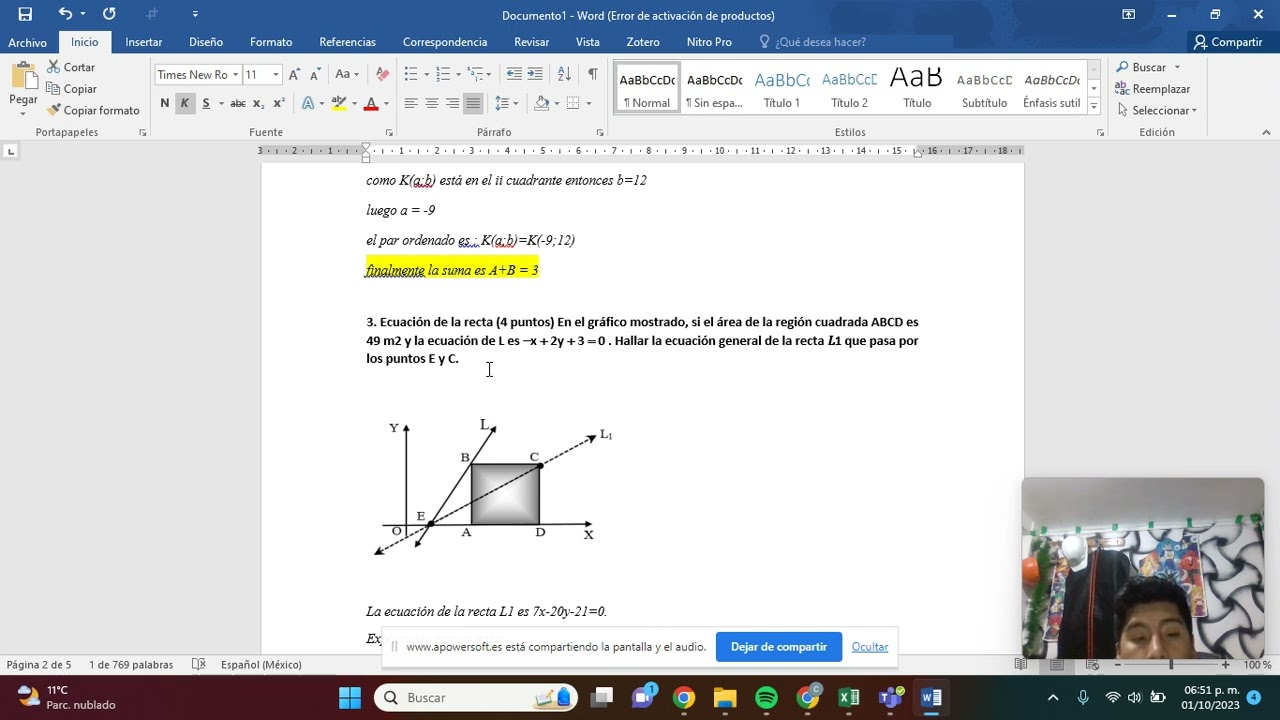Switch to Referencias tab

tap(347, 42)
